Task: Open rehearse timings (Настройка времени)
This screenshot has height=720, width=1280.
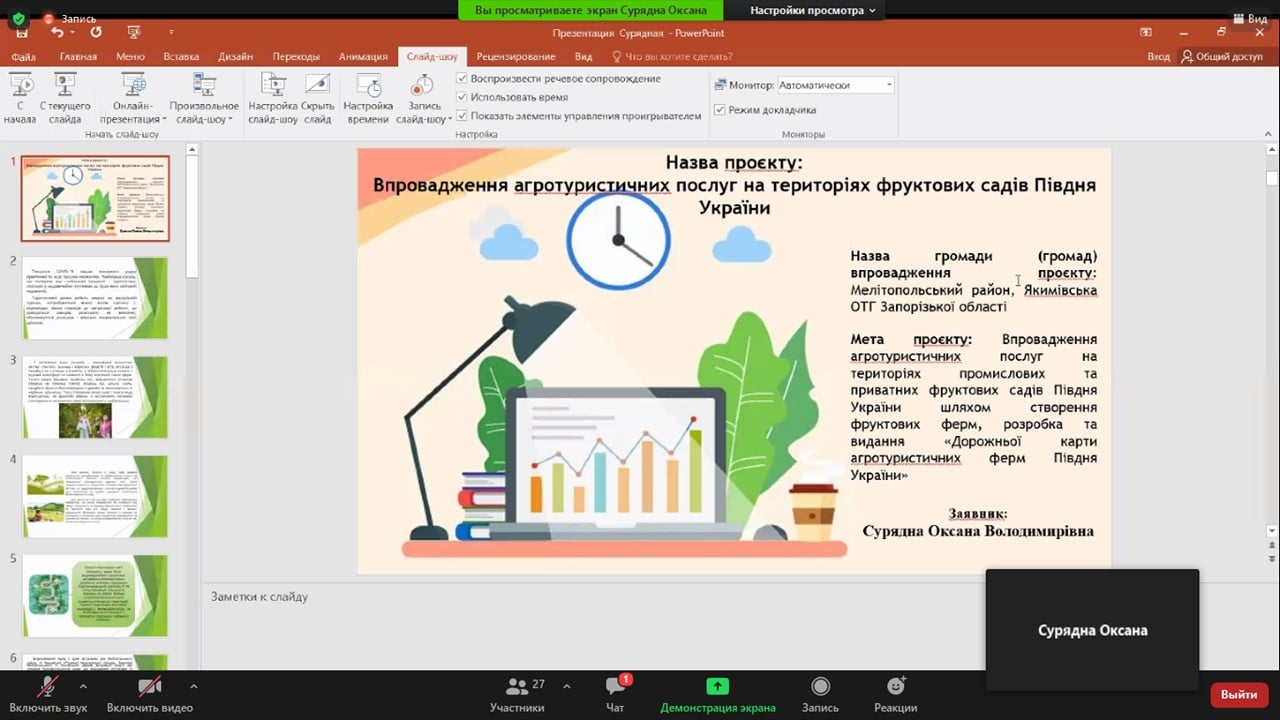Action: pyautogui.click(x=368, y=86)
